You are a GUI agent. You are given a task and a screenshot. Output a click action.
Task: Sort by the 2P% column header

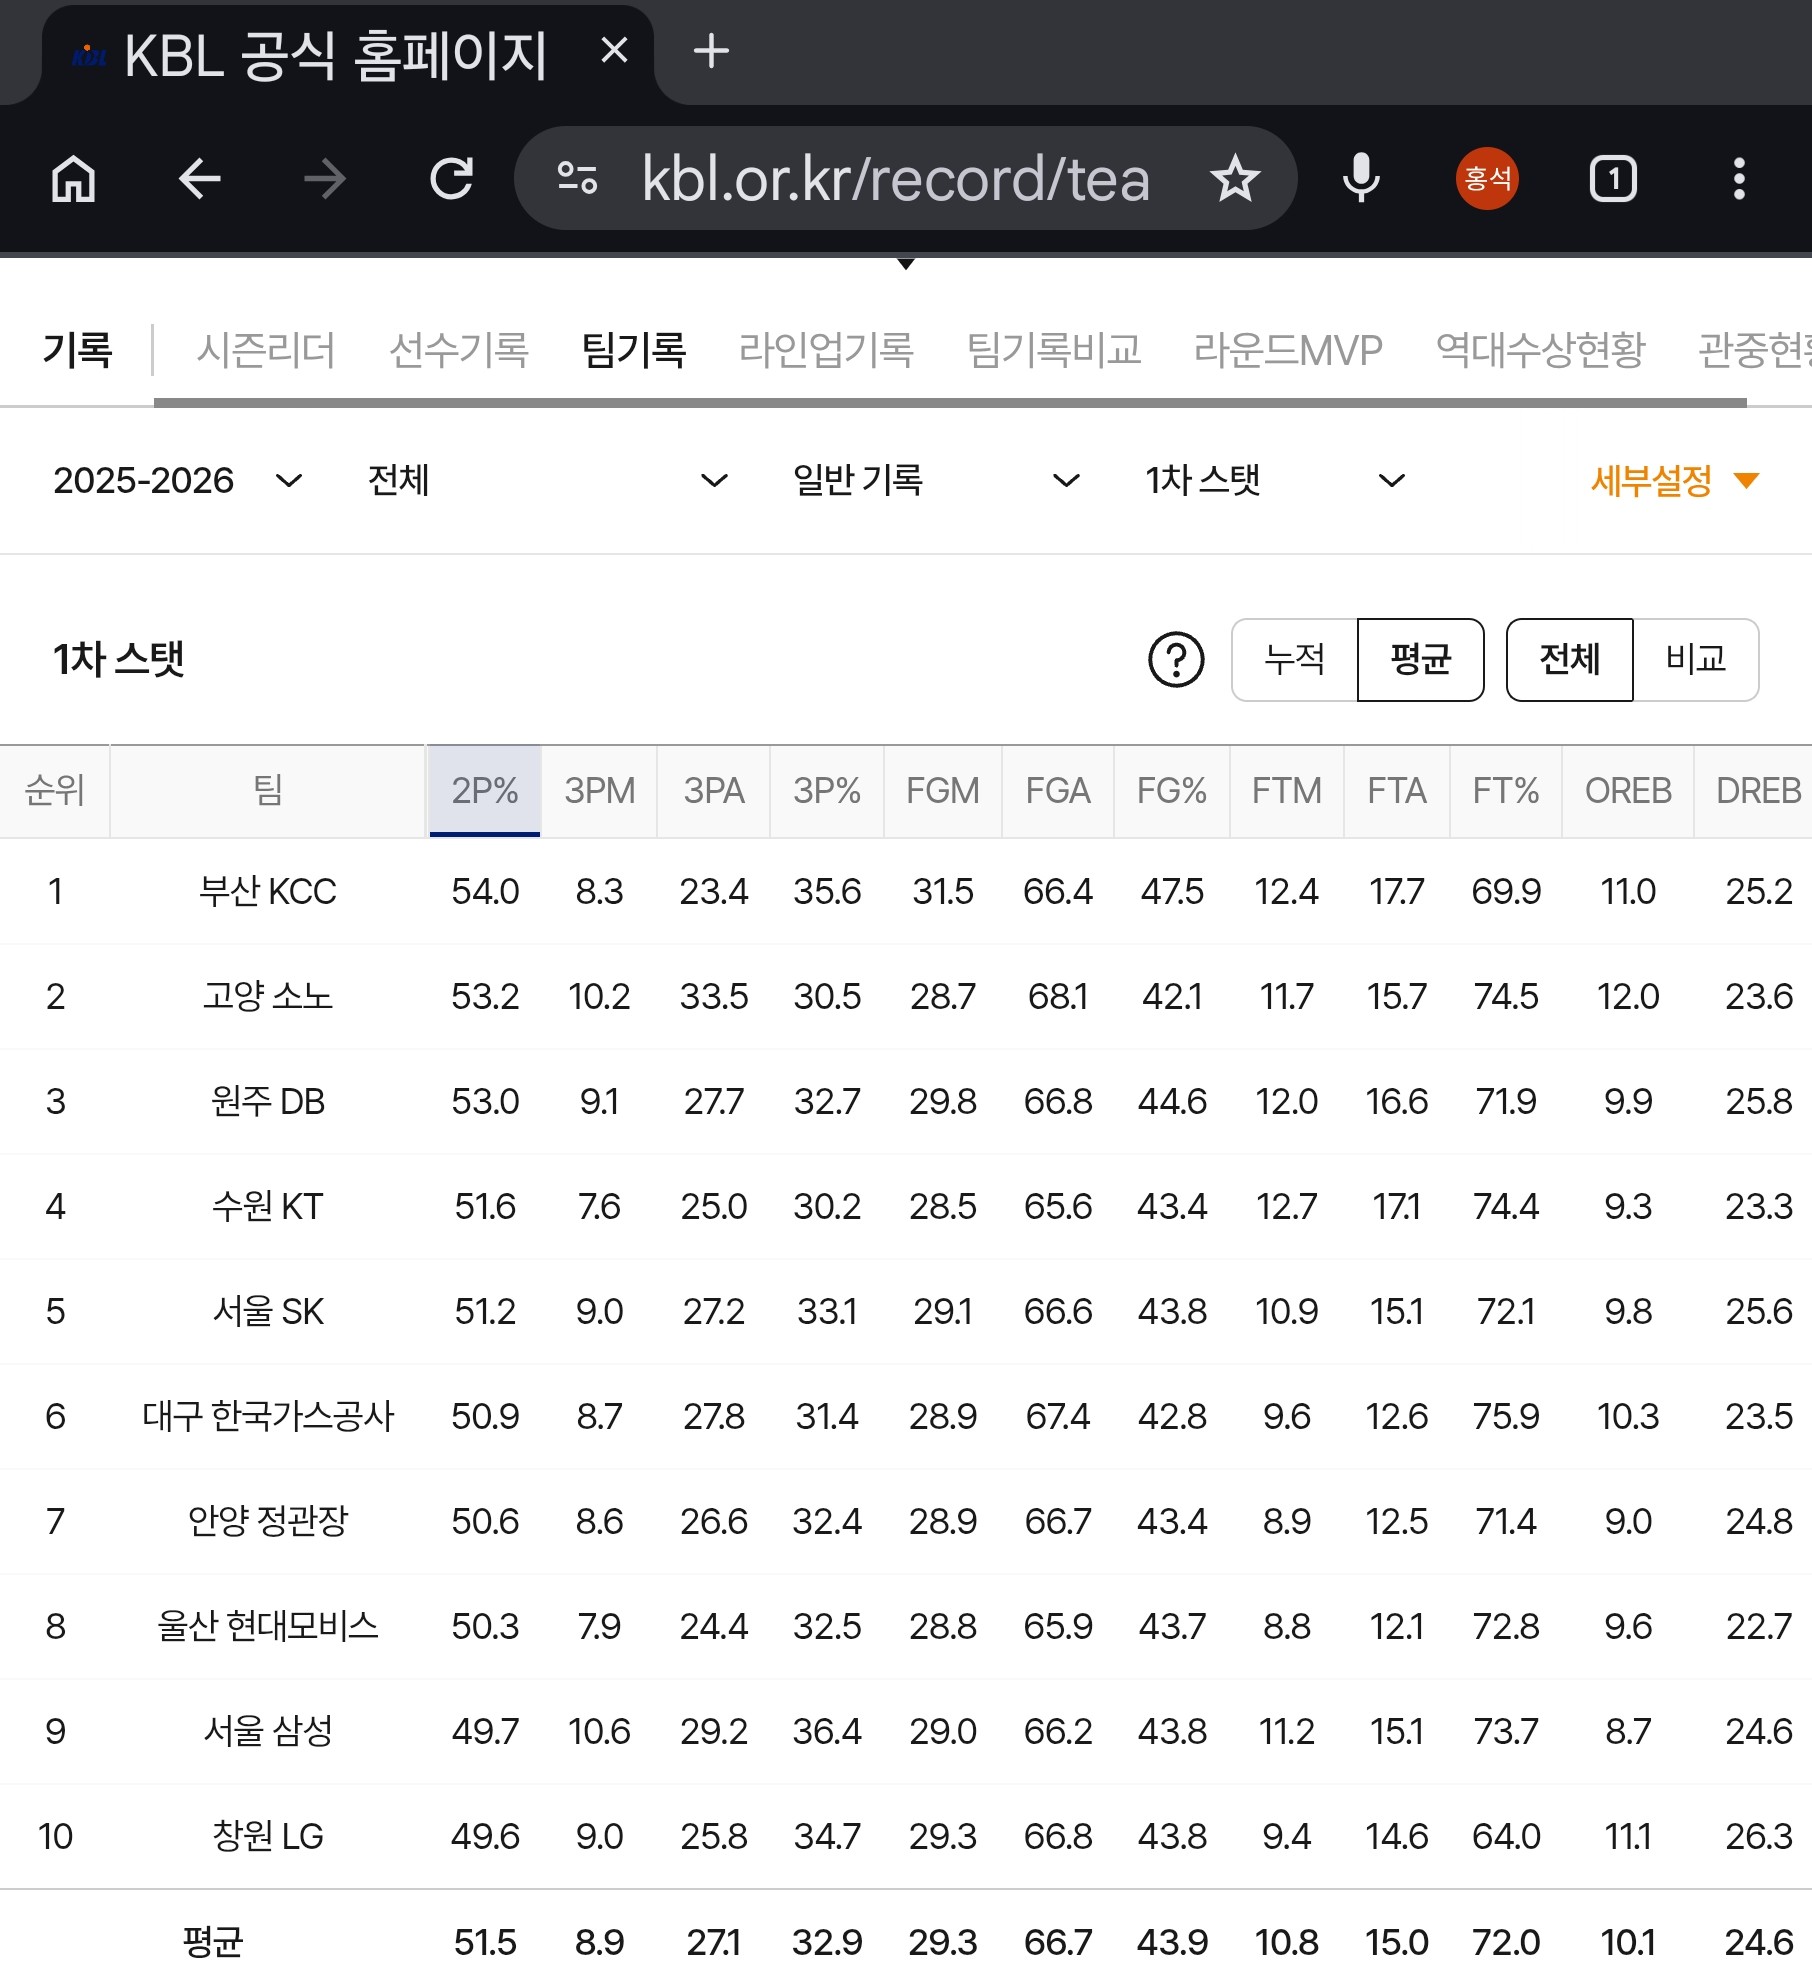coord(485,791)
